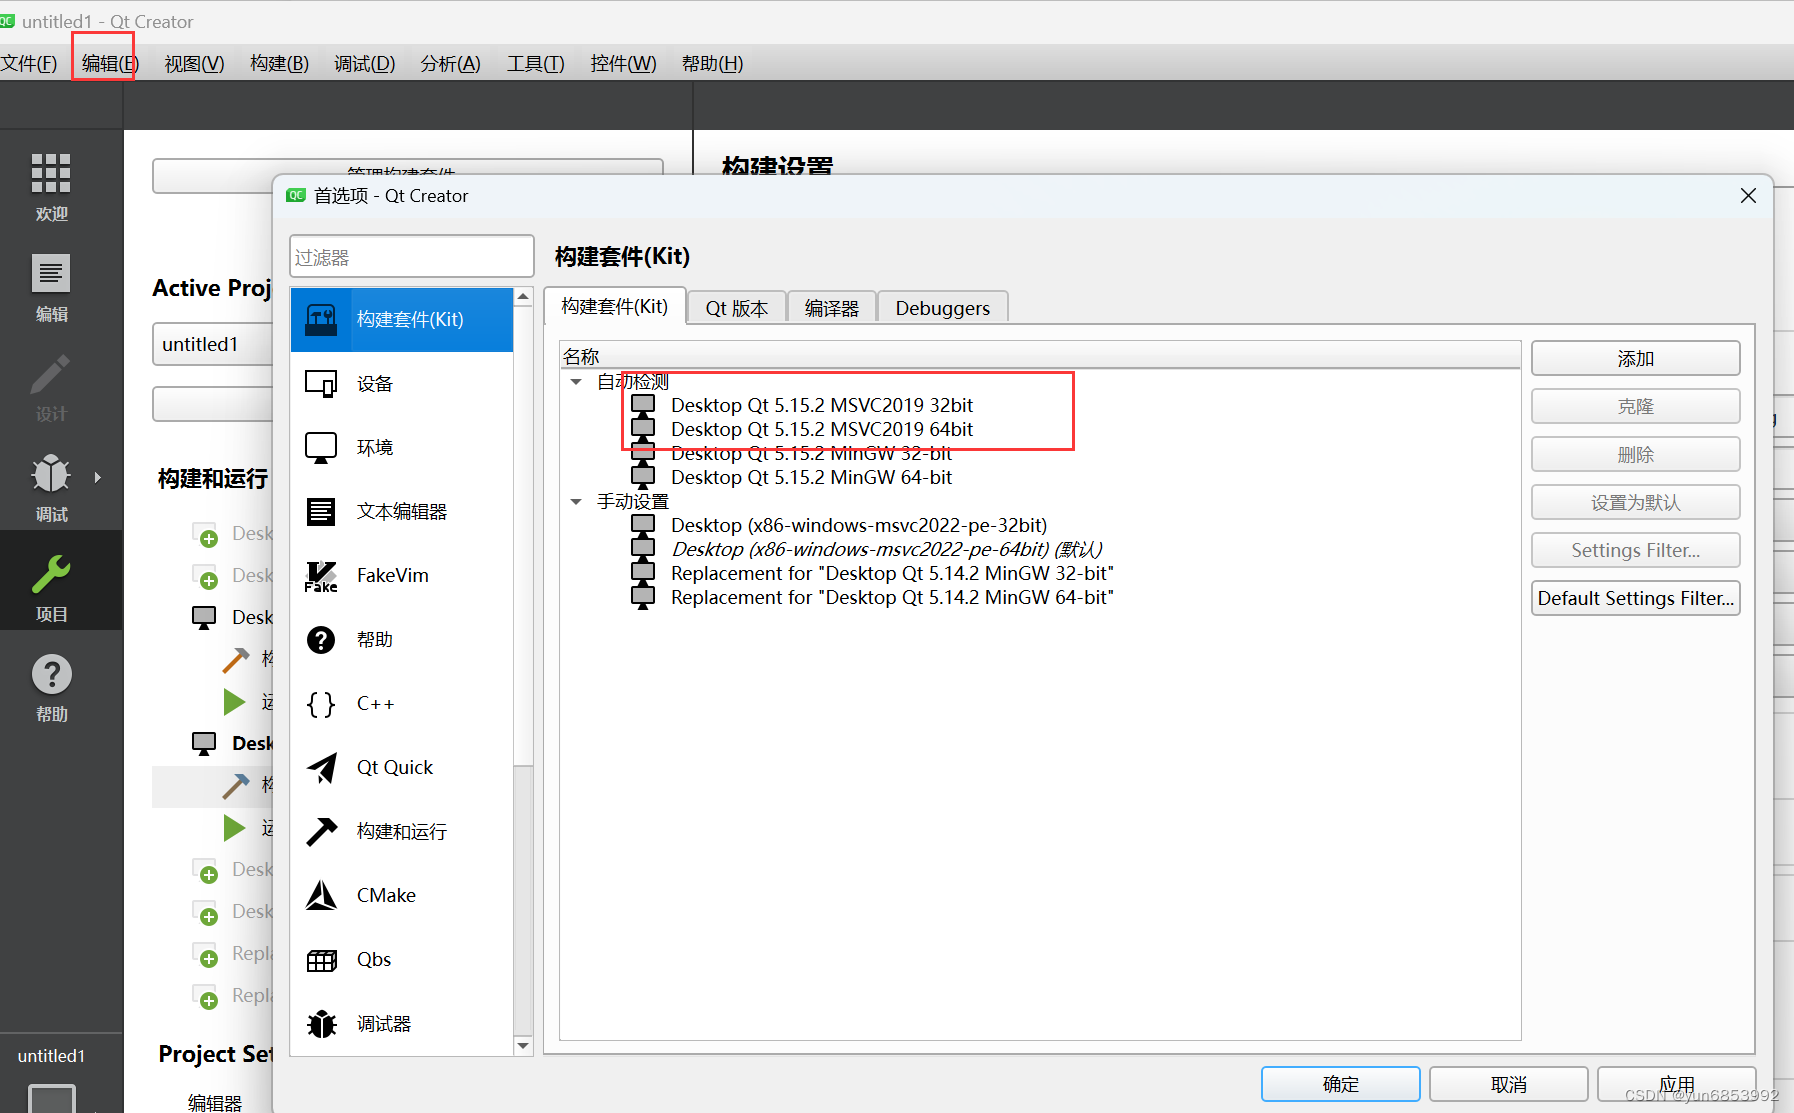1794x1113 pixels.
Task: Open the 构建(B) menu
Action: click(279, 64)
